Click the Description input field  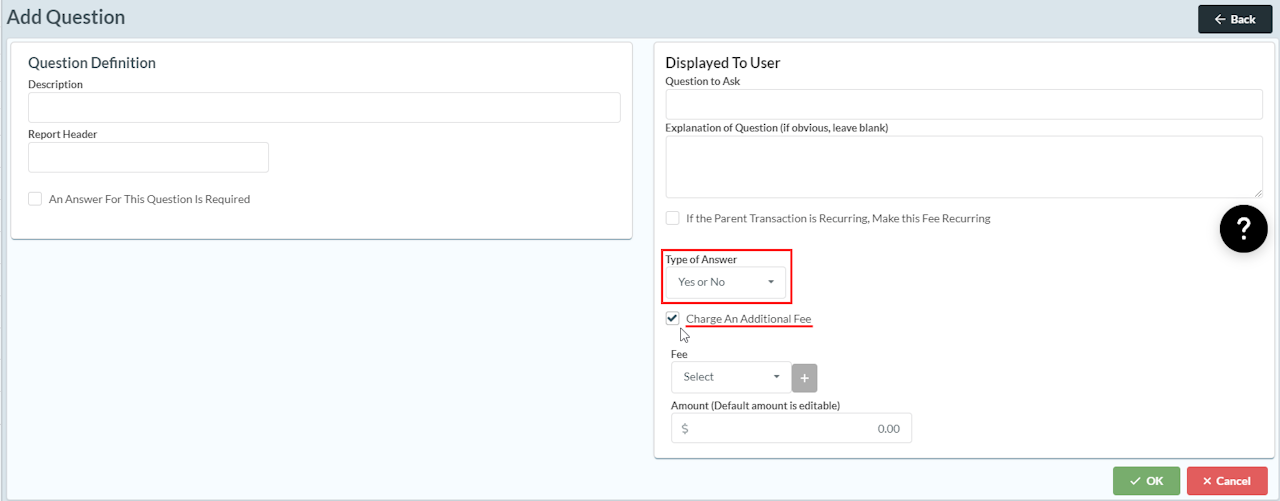click(x=324, y=108)
